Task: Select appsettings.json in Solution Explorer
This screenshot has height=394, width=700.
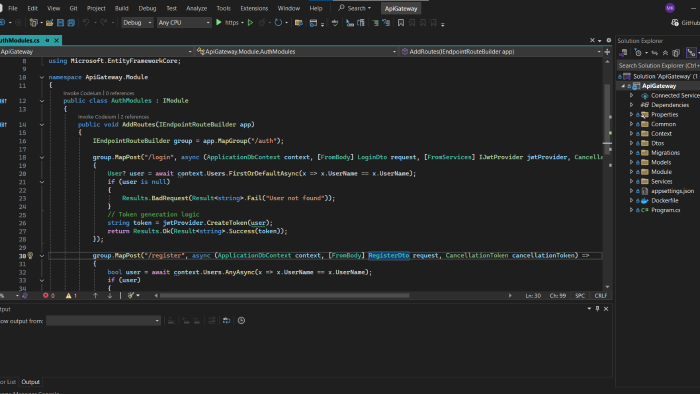Action: [x=672, y=191]
